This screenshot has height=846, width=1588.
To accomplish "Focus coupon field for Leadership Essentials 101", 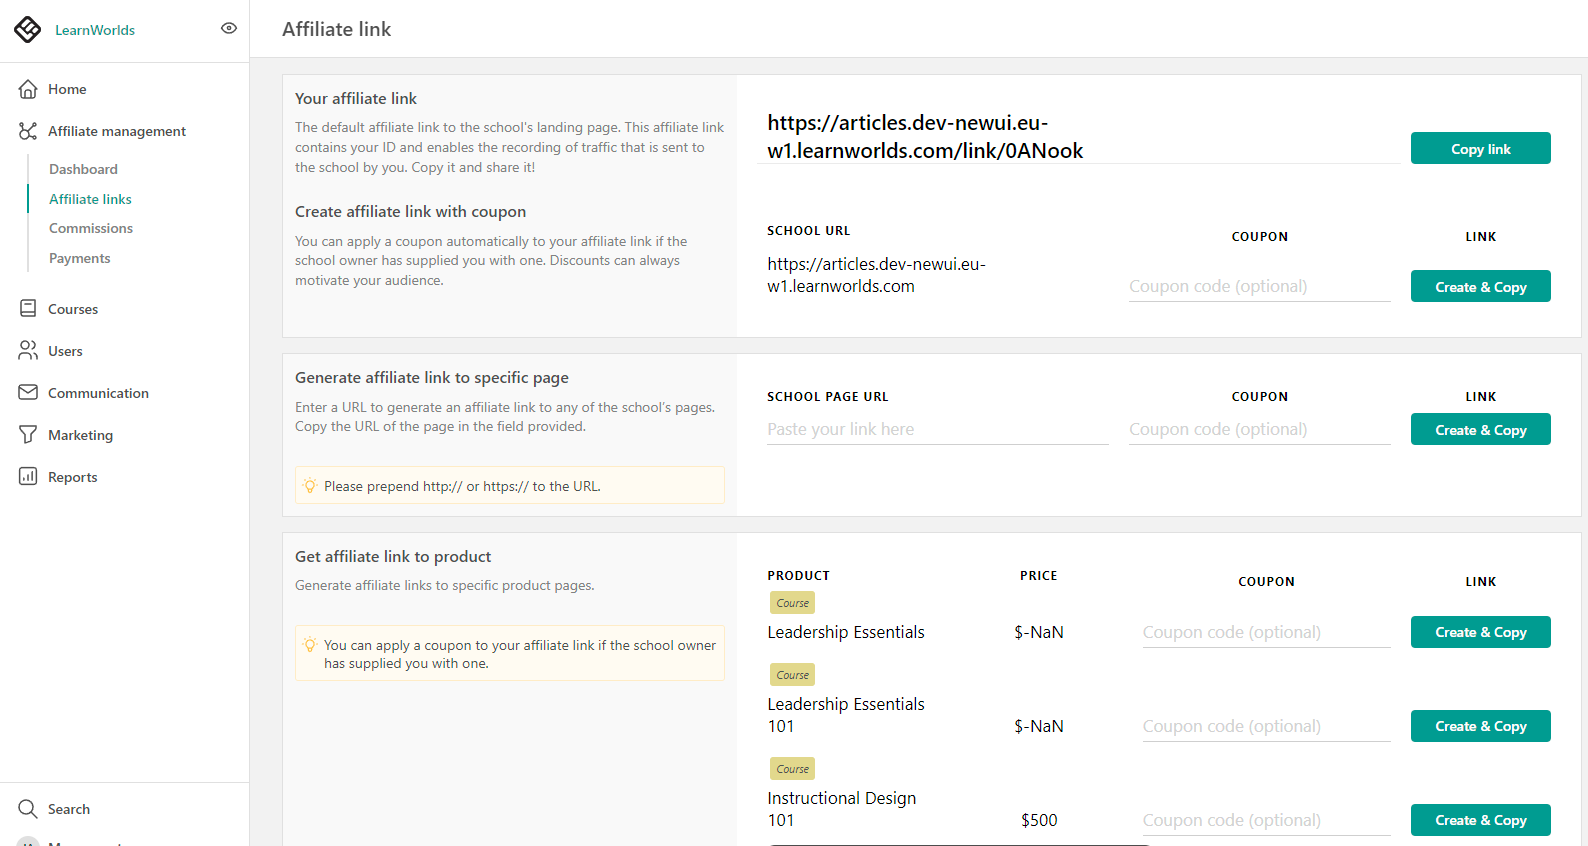I will point(1266,726).
